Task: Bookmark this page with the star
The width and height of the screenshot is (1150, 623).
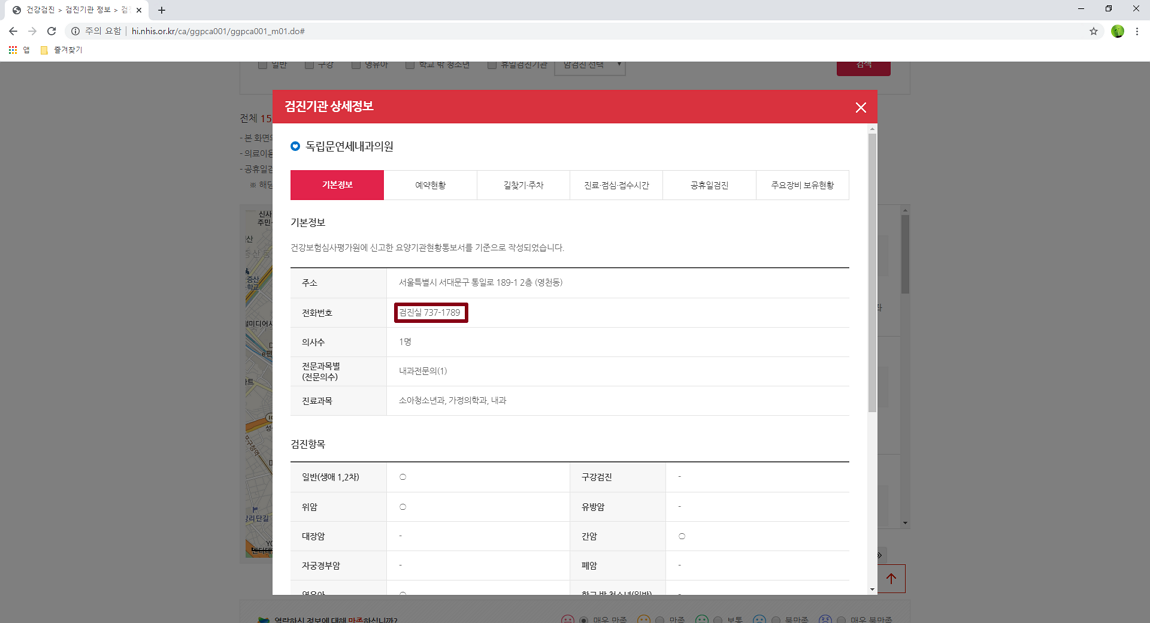Action: point(1094,31)
